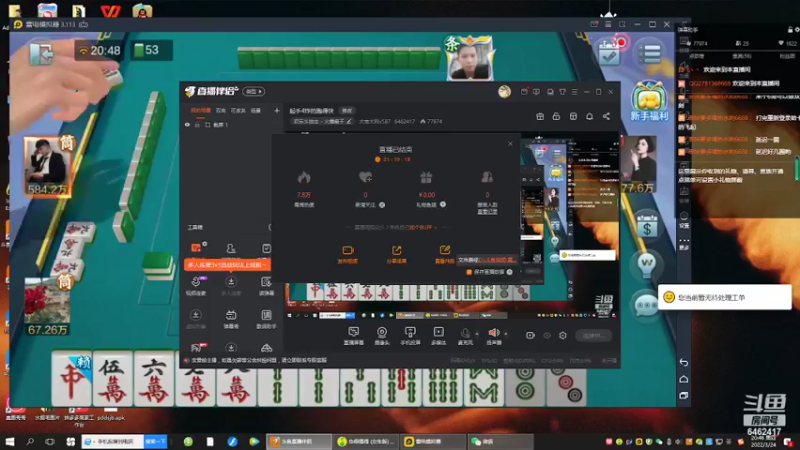
Task: Select the 伍萬 mahjong tile in hand
Action: tap(113, 379)
